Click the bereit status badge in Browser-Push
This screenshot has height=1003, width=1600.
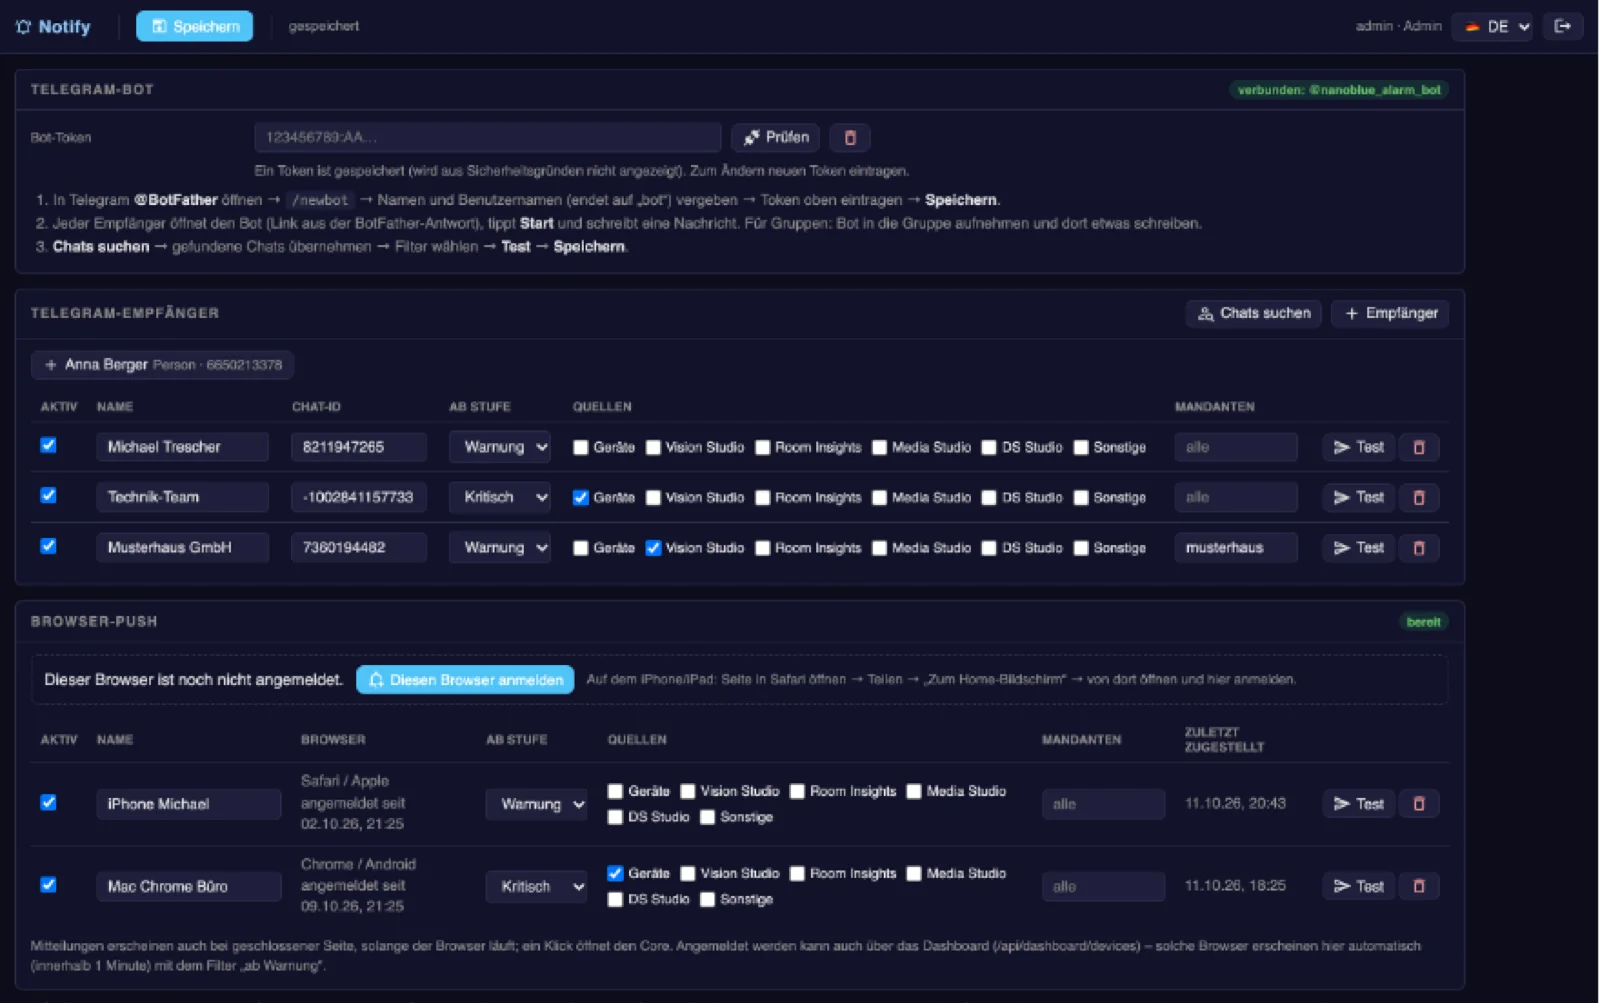[x=1423, y=622]
